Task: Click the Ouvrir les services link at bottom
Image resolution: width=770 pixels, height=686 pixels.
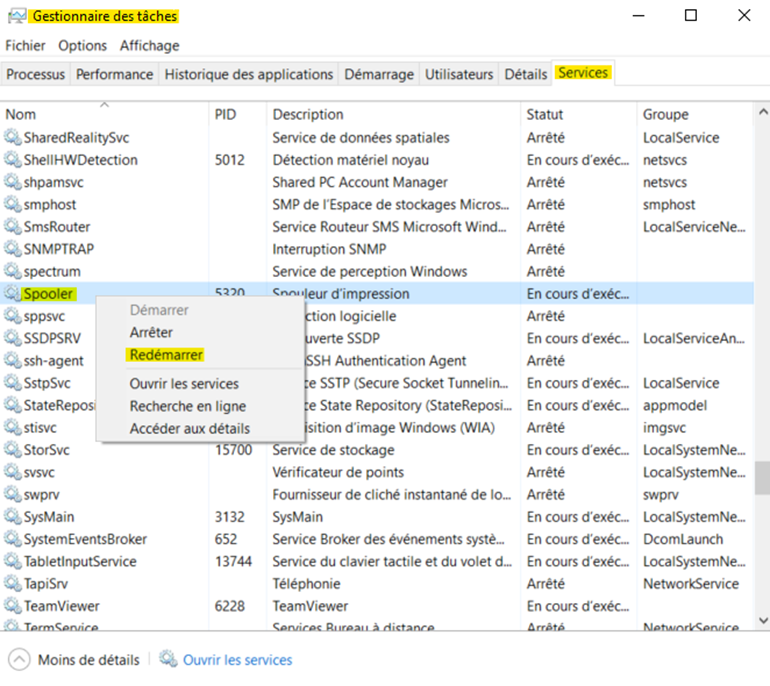Action: 238,660
